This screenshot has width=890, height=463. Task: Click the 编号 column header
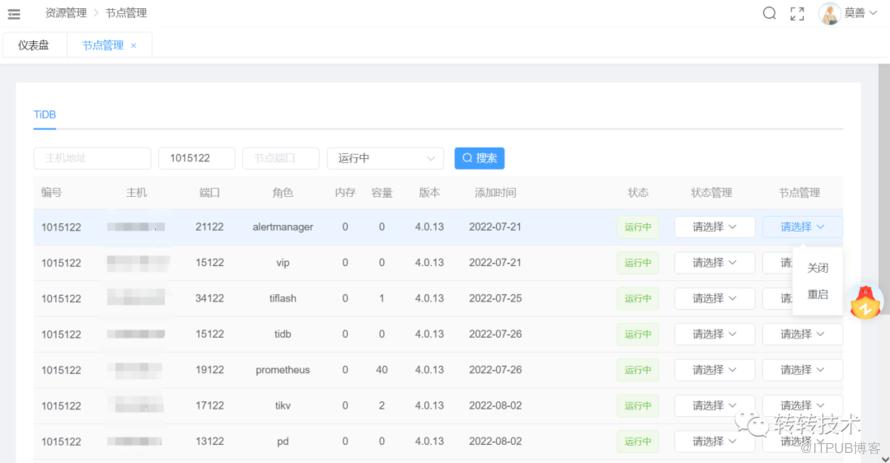tap(51, 193)
